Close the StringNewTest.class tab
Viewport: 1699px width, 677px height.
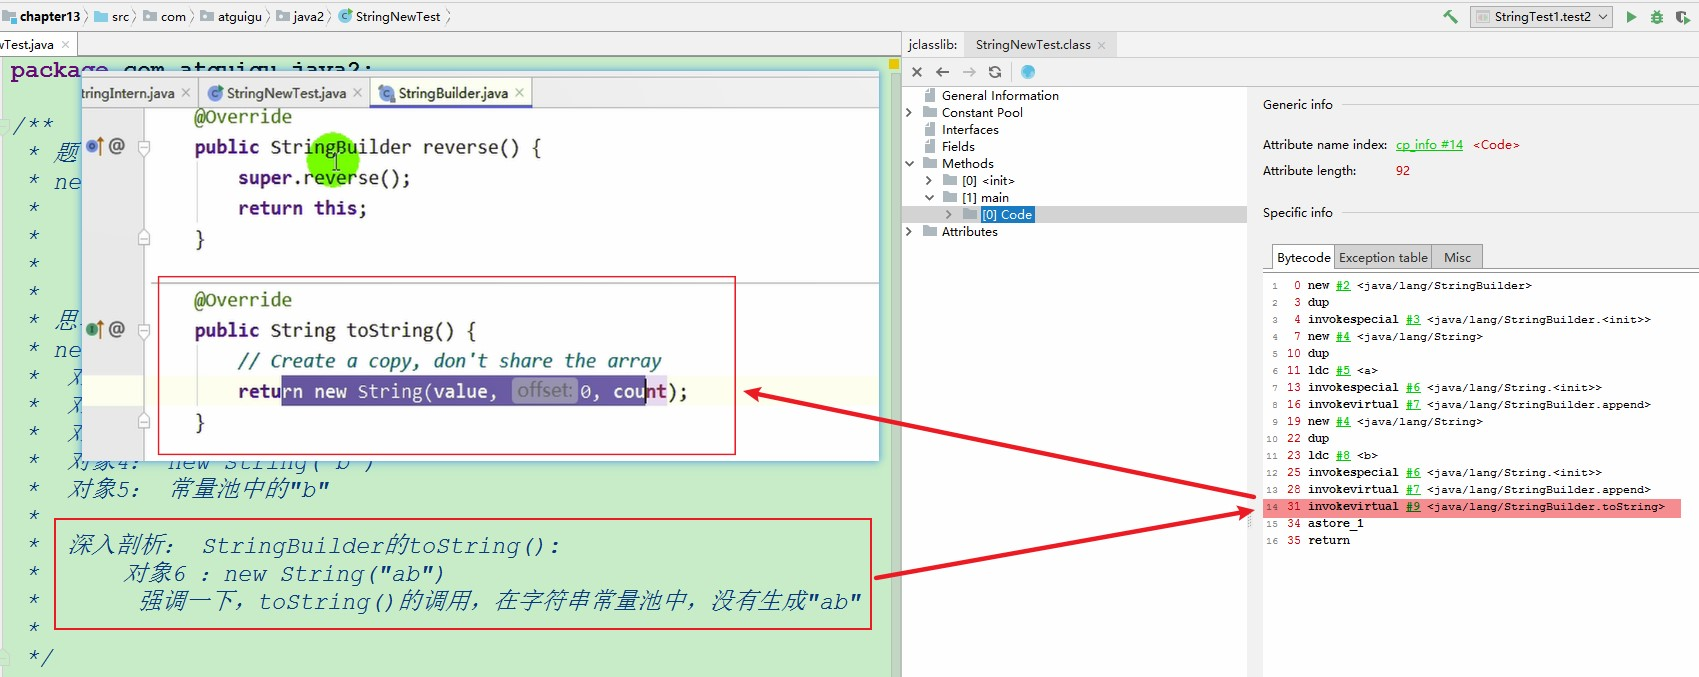click(1102, 45)
